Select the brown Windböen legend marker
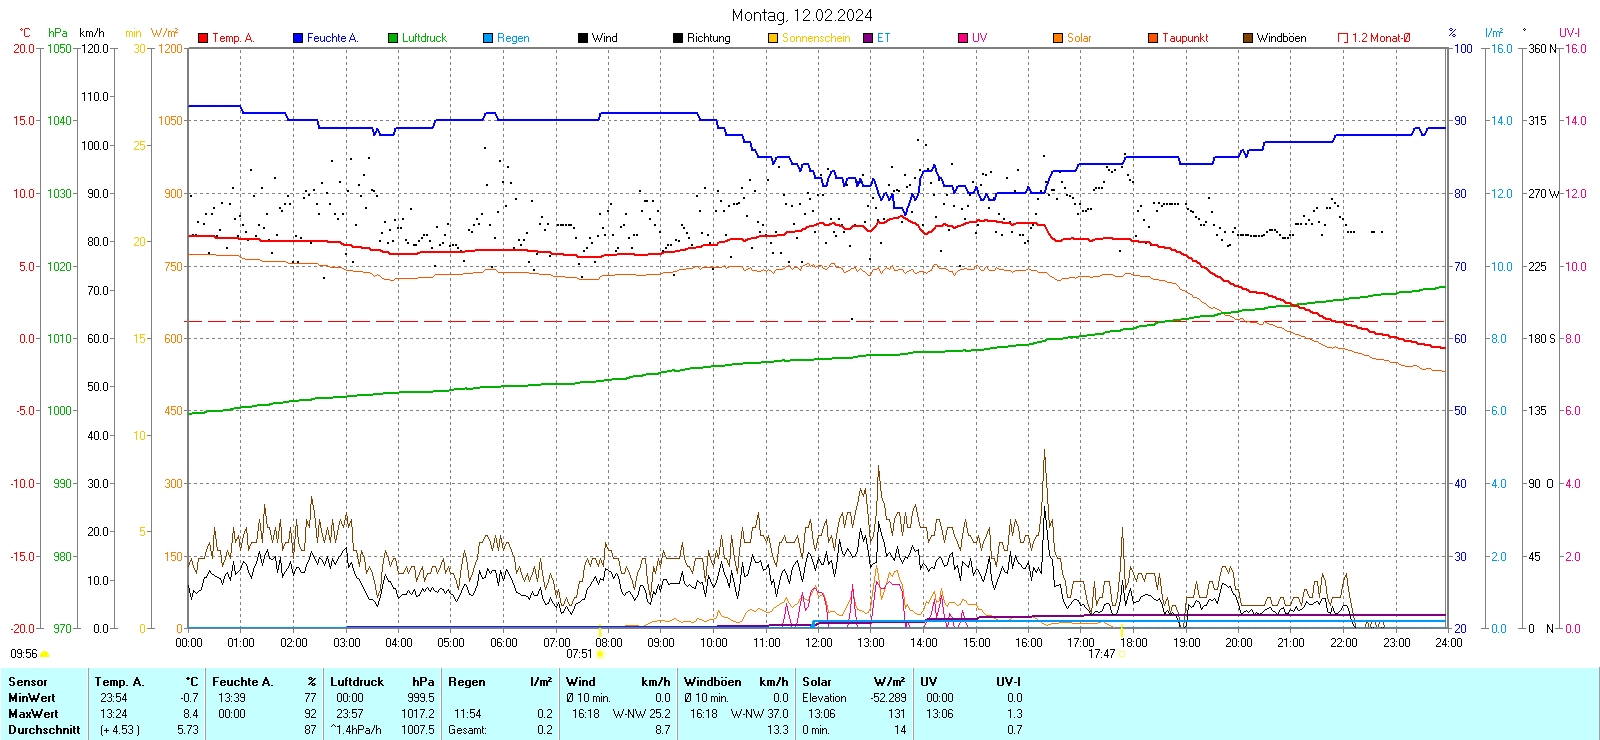Image resolution: width=1600 pixels, height=740 pixels. pos(1248,38)
